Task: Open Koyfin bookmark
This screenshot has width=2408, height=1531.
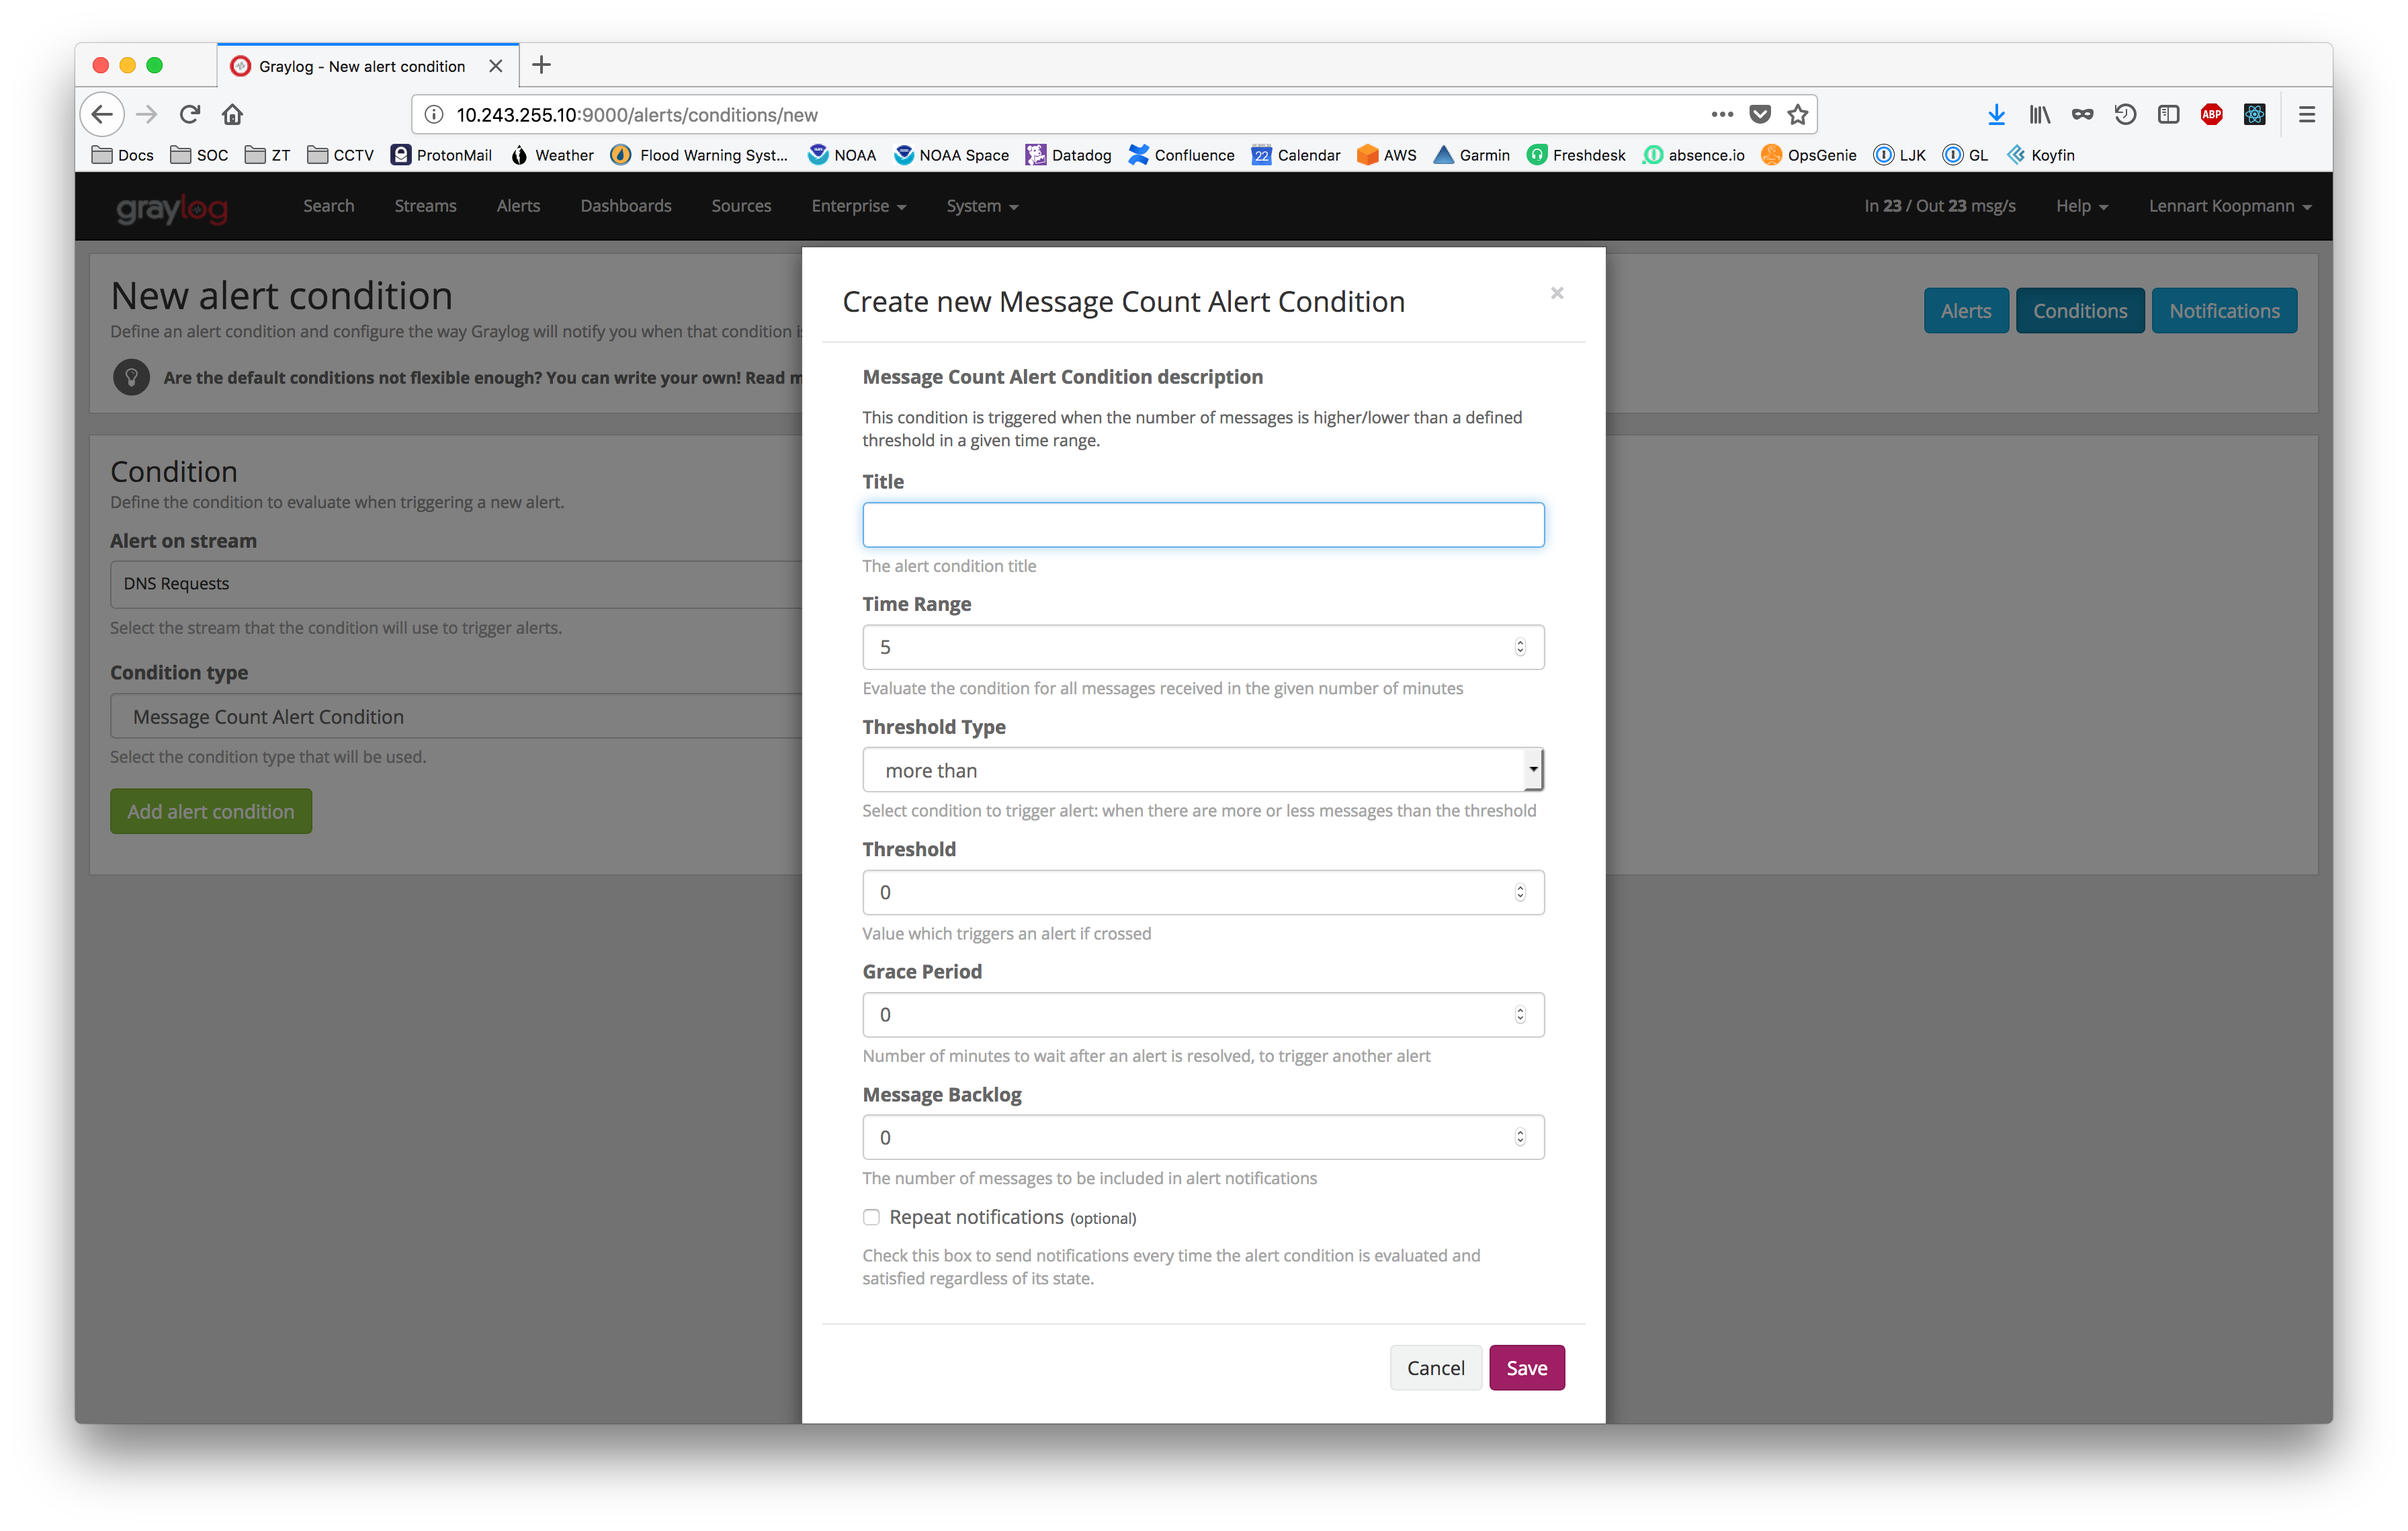Action: tap(2040, 155)
